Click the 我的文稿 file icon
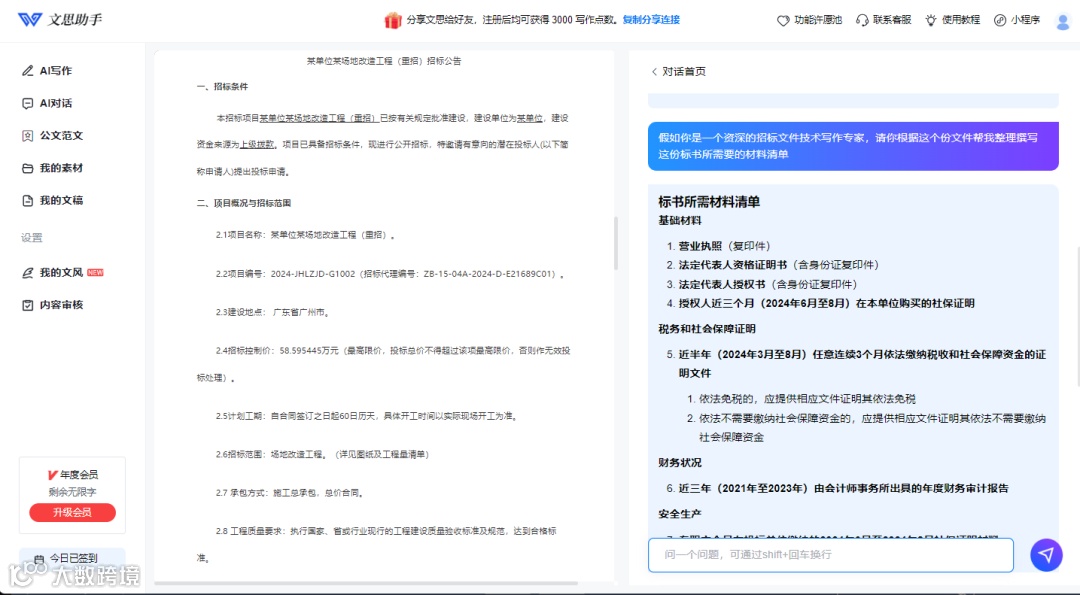1080x595 pixels. pyautogui.click(x=28, y=200)
